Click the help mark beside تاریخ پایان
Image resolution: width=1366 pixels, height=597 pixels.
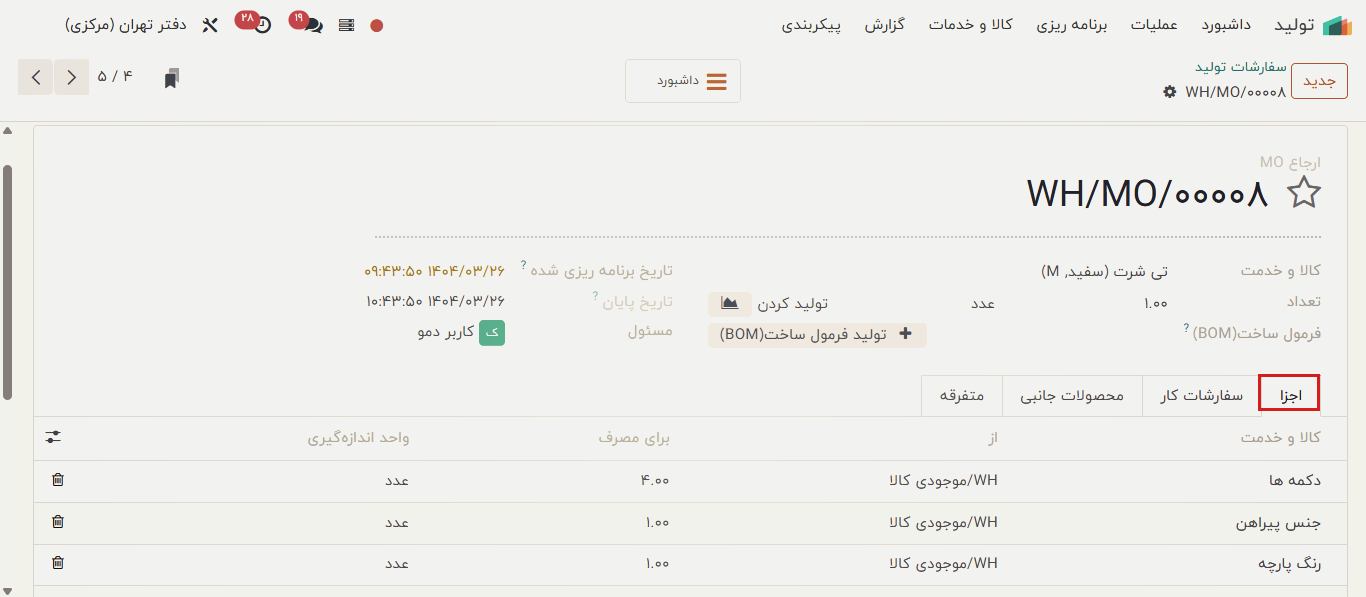(595, 296)
